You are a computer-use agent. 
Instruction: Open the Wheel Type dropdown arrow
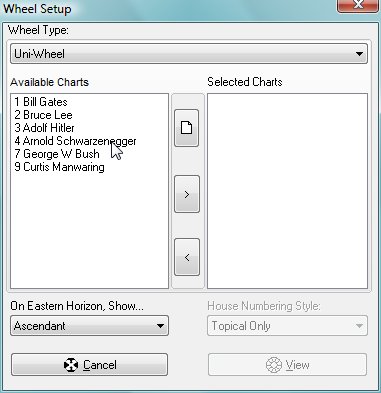(x=359, y=54)
